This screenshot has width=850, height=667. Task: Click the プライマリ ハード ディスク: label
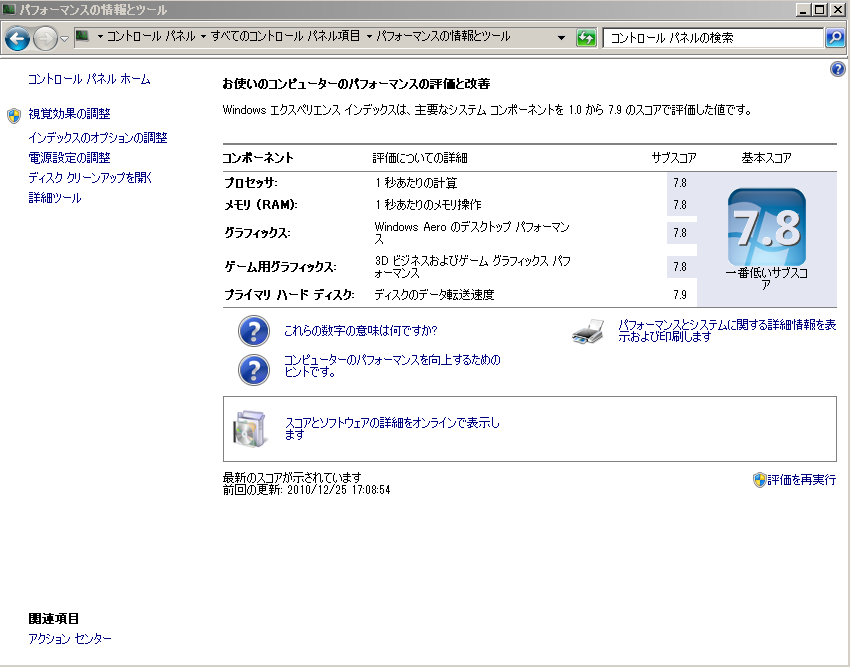(289, 295)
